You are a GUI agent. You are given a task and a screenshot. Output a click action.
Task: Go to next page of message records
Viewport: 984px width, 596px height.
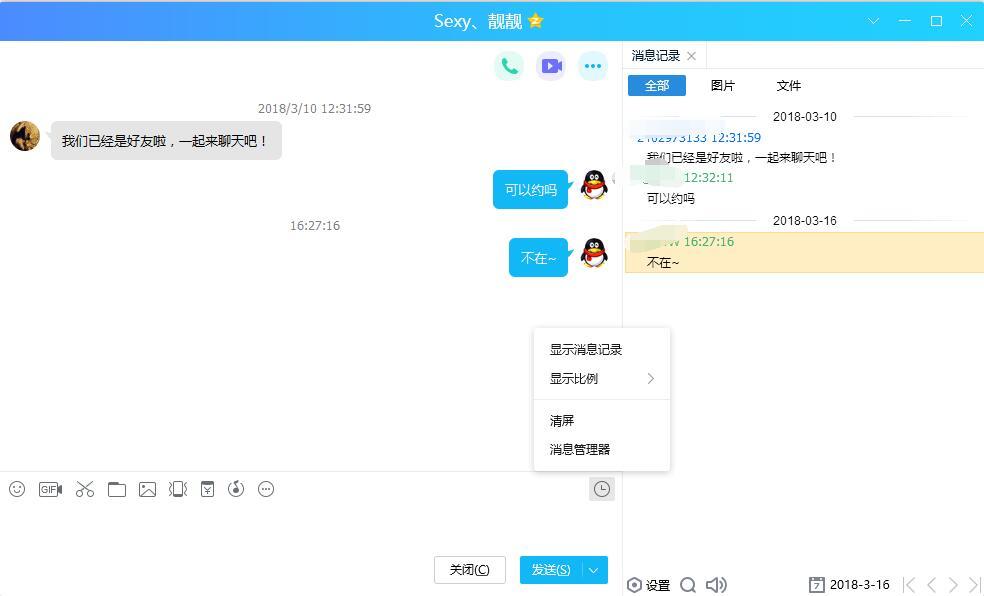coord(953,585)
